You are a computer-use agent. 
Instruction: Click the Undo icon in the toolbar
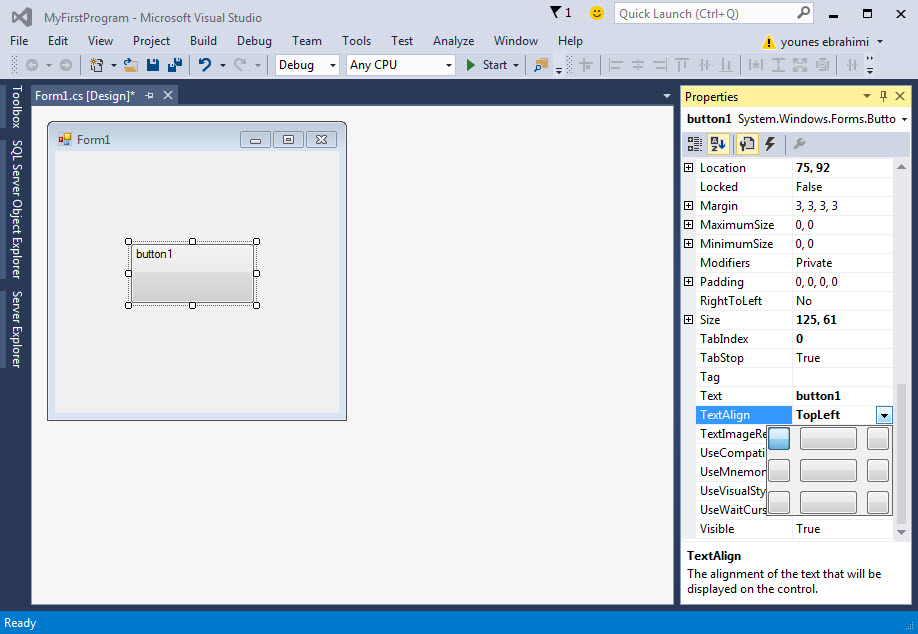(x=204, y=65)
